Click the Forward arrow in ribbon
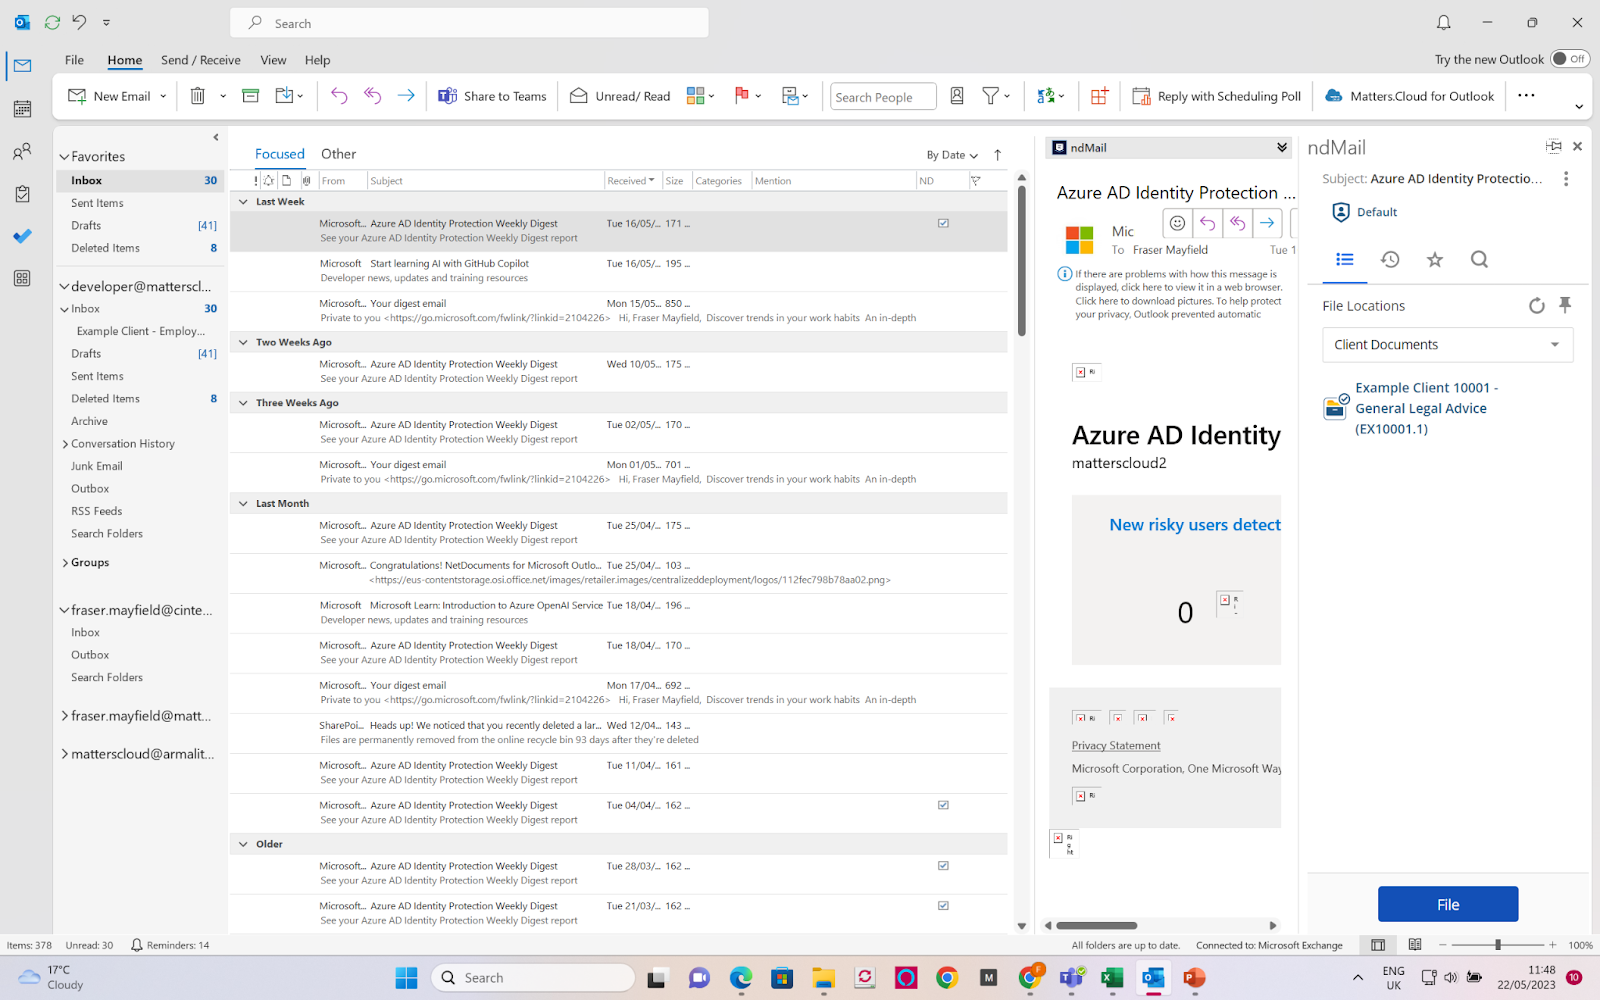 [406, 96]
